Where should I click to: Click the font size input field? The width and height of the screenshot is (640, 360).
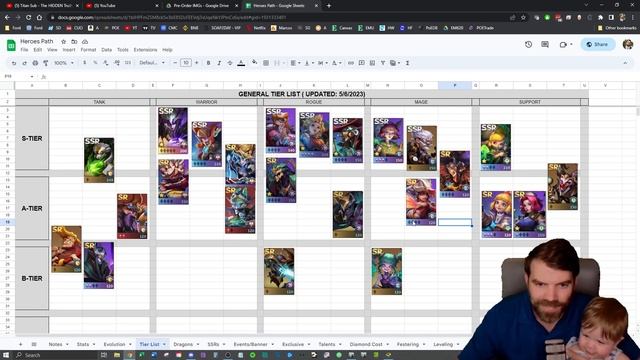point(186,63)
